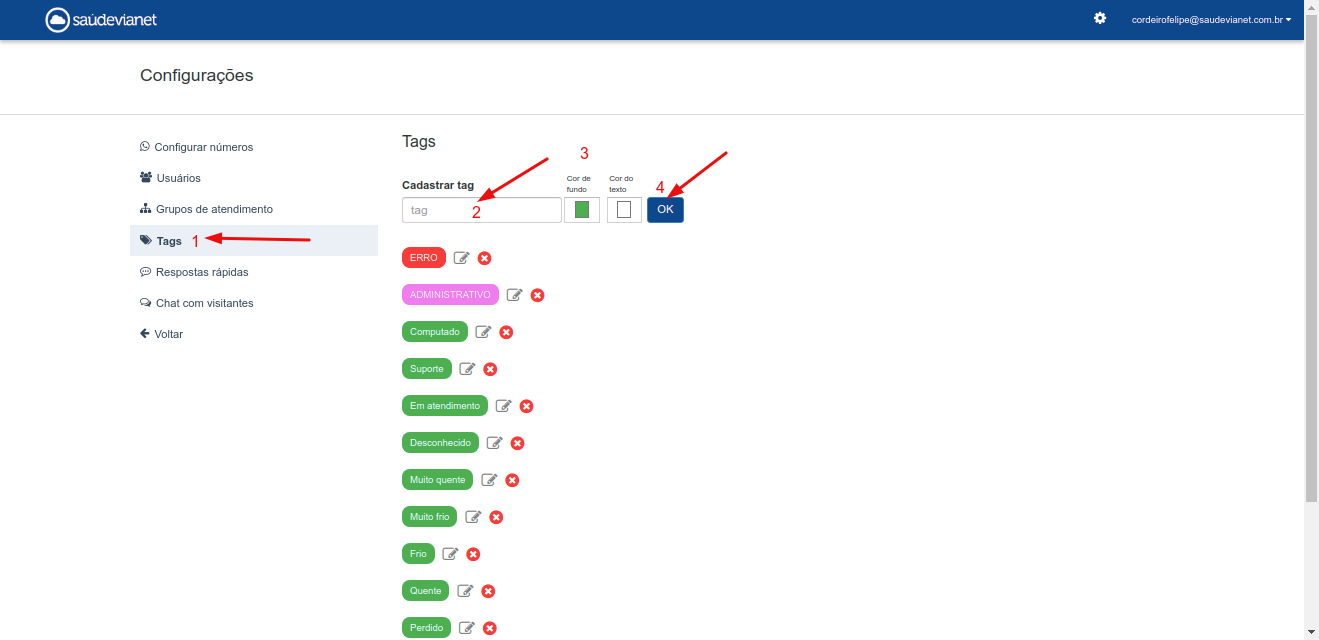
Task: Focus the tag name input field
Action: (482, 210)
